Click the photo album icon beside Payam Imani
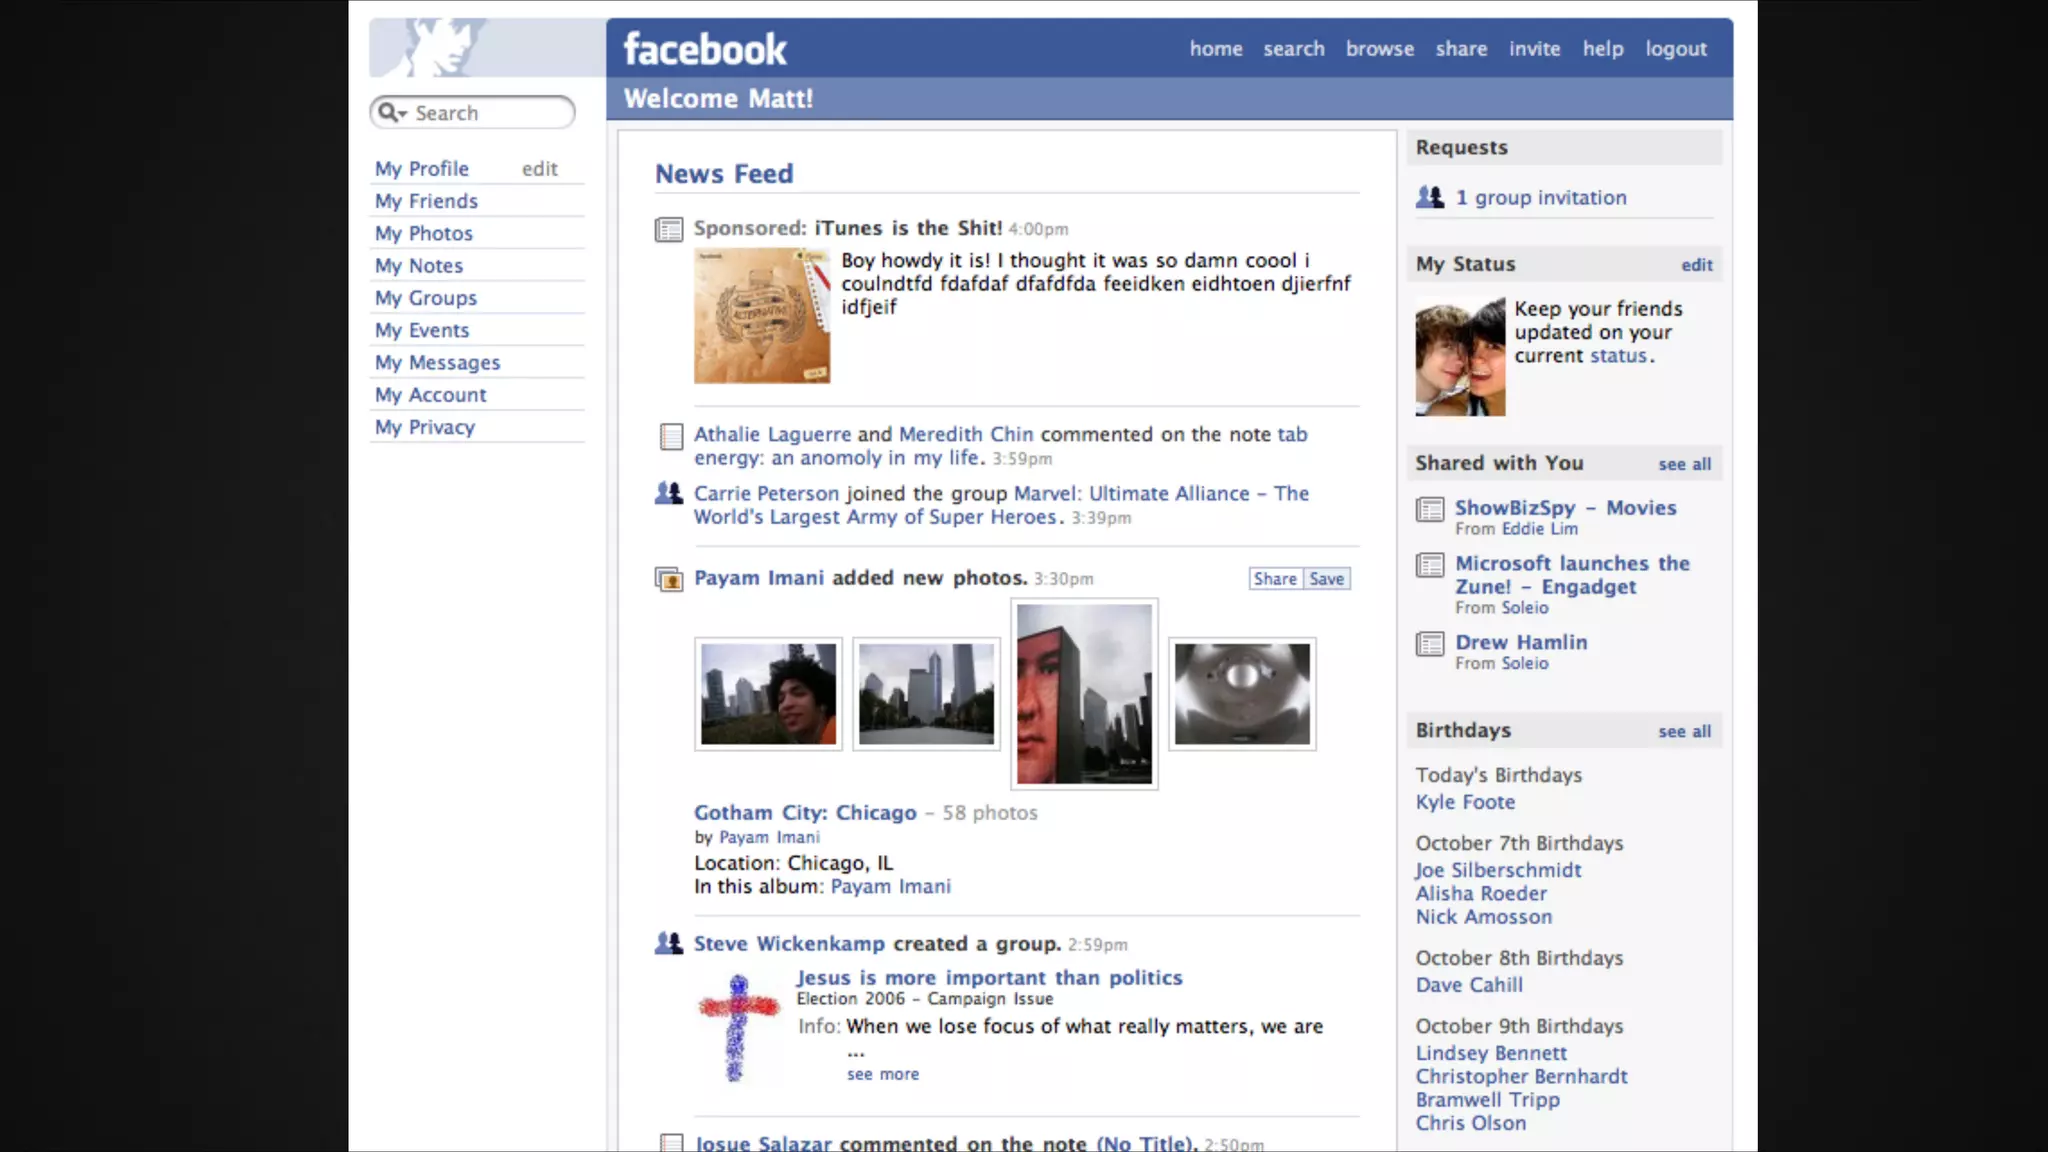Screen dimensions: 2048x1152 [668, 579]
